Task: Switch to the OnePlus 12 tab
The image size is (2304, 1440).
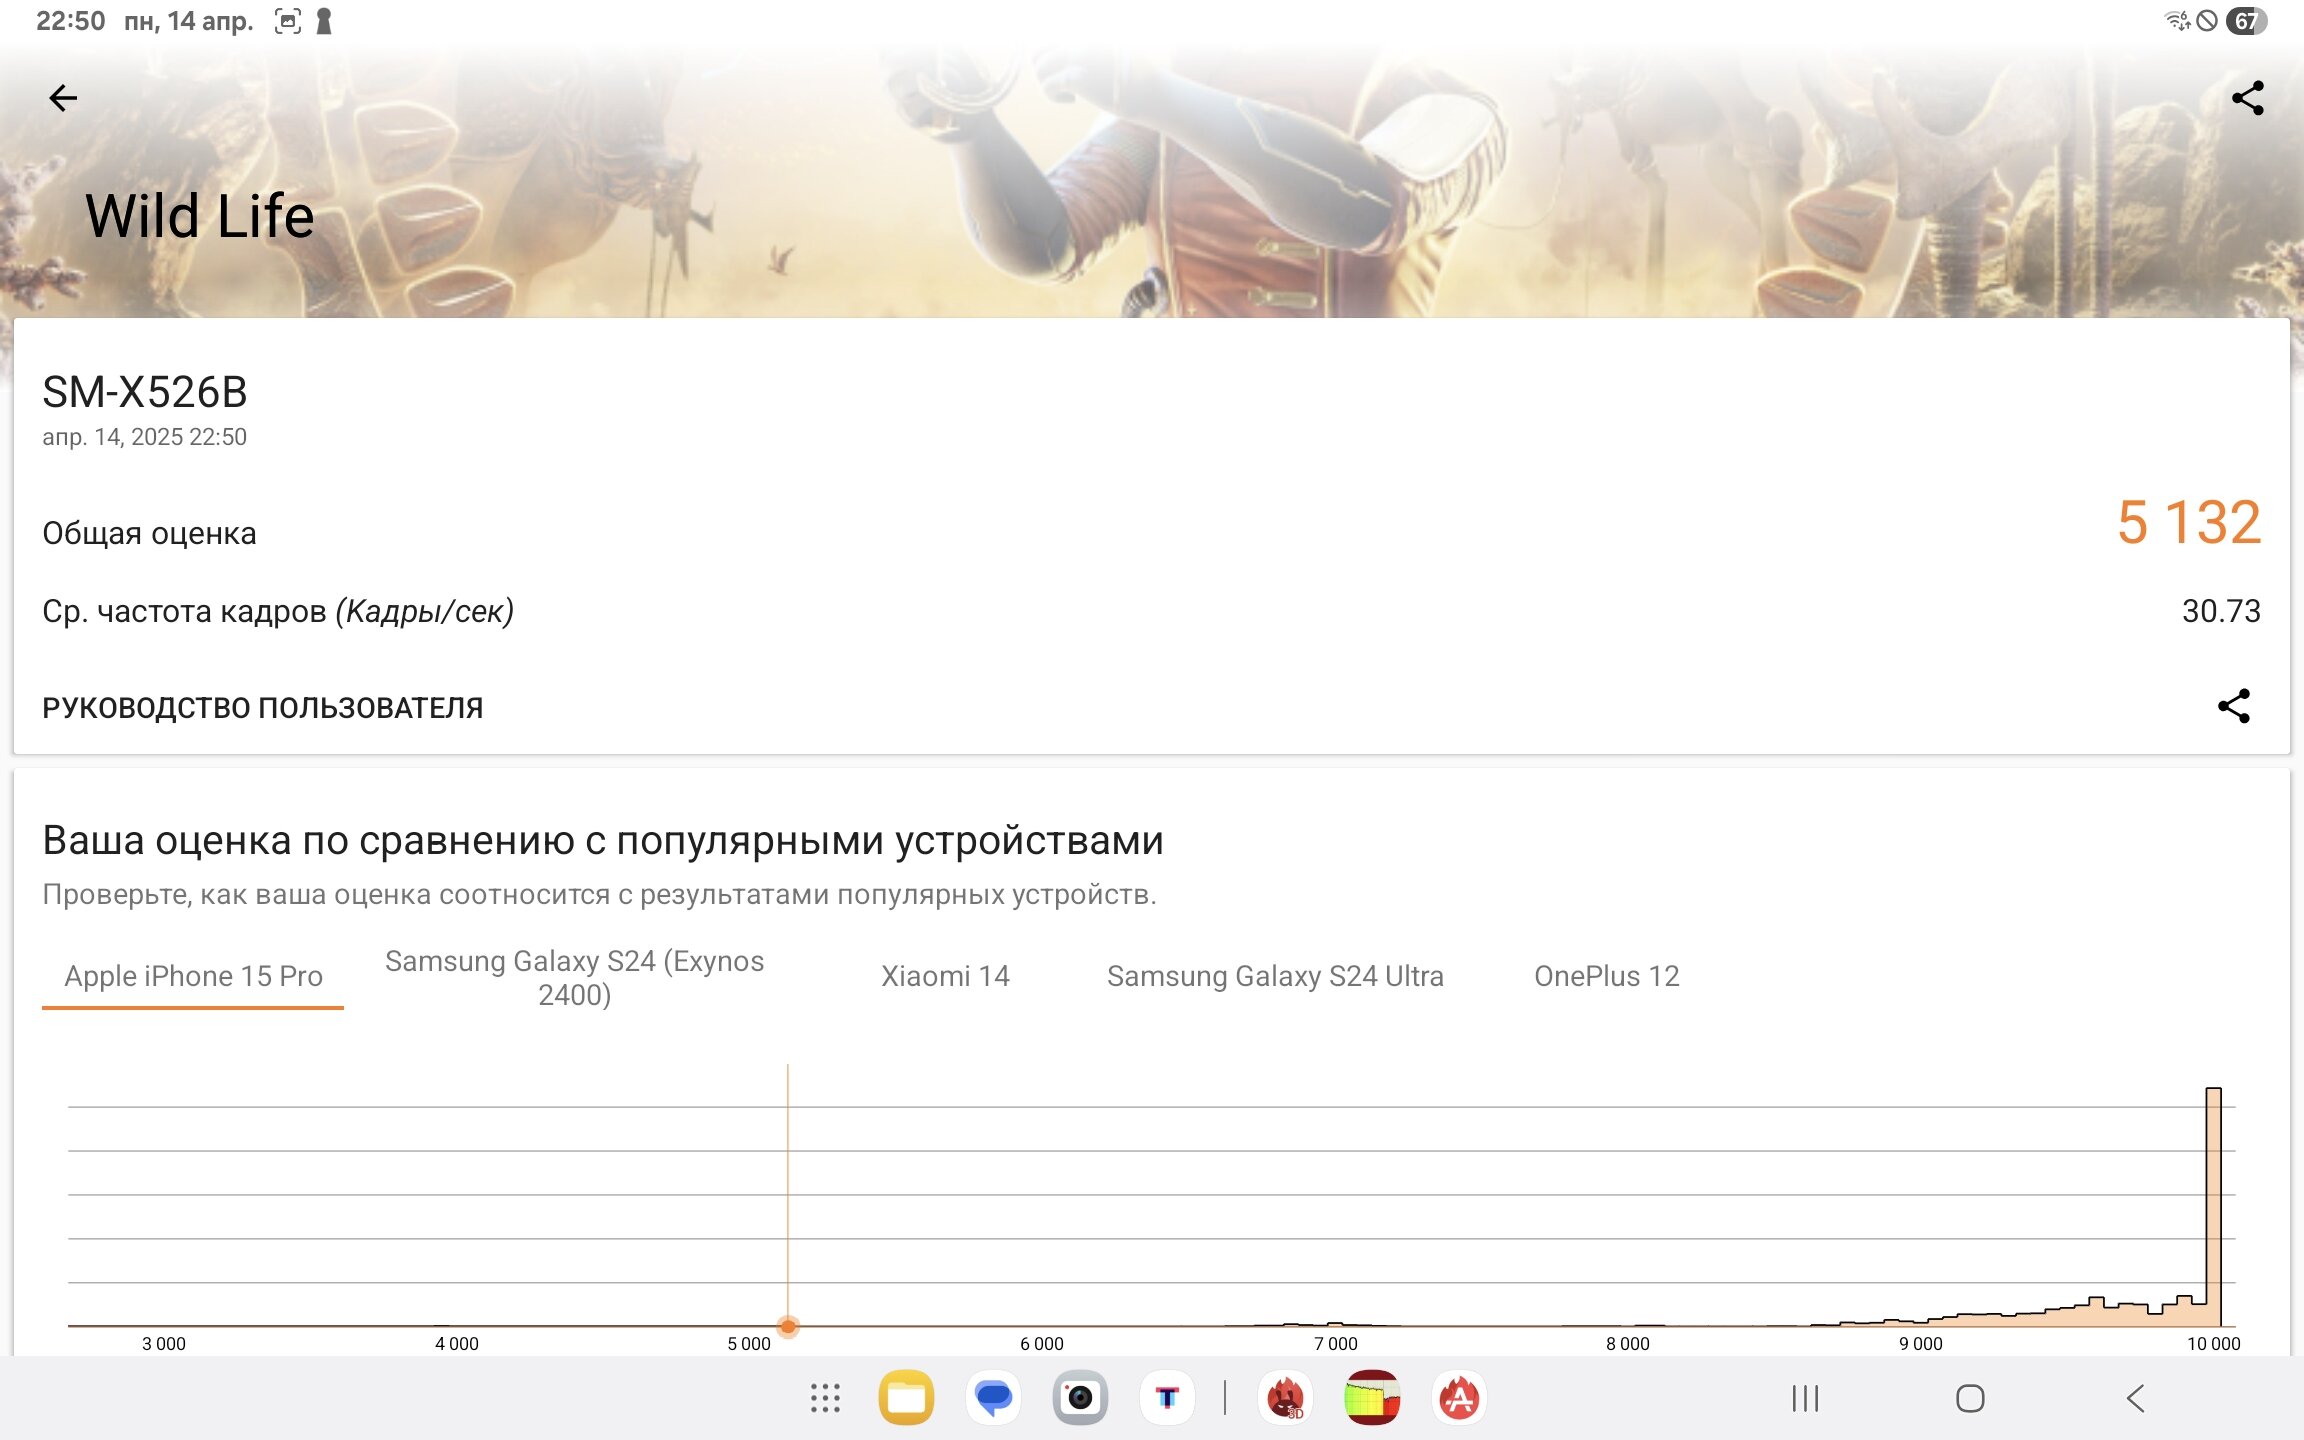Action: pos(1606,976)
